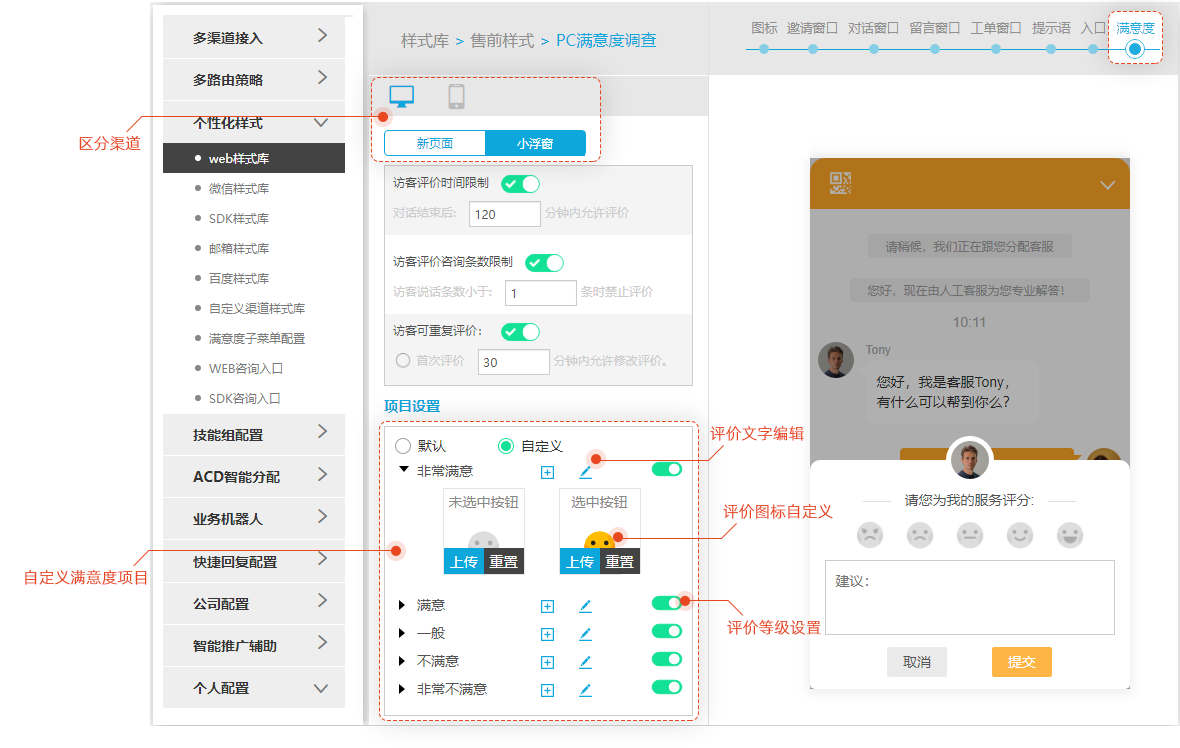Choose the laughing face rating emoji
This screenshot has height=748, width=1180.
[1069, 535]
